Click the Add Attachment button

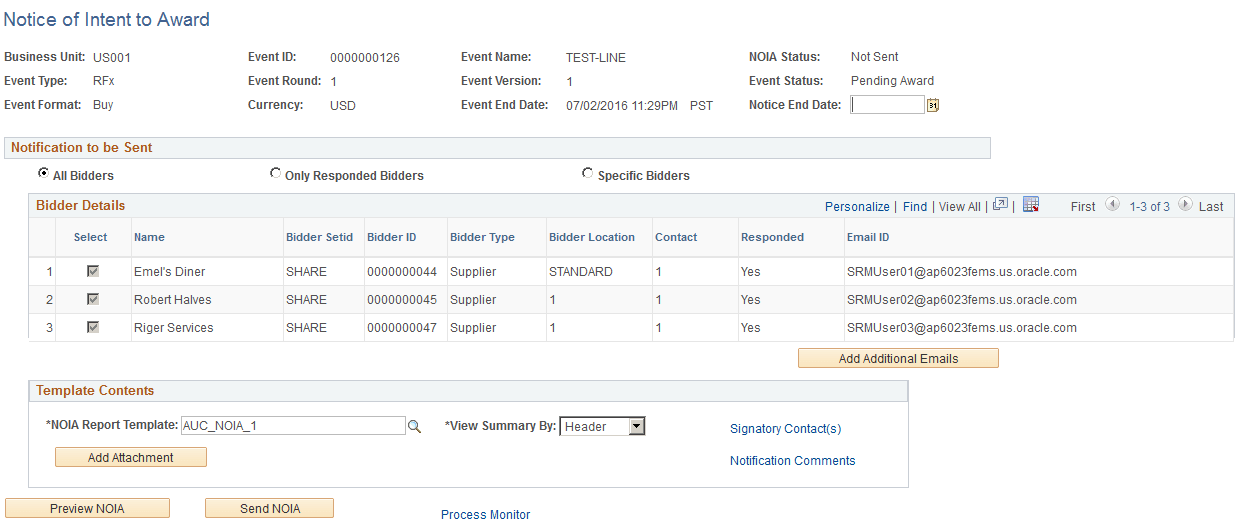point(131,458)
